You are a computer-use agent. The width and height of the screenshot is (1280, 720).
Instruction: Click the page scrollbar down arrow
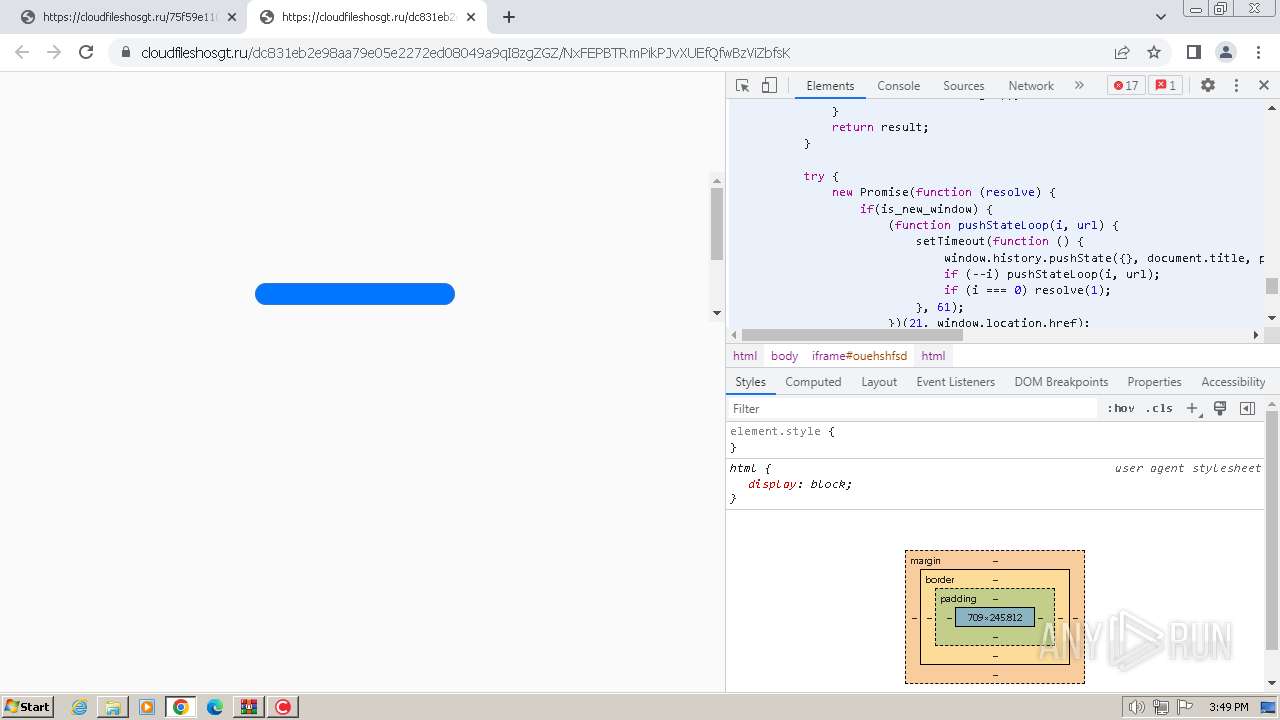tap(716, 313)
